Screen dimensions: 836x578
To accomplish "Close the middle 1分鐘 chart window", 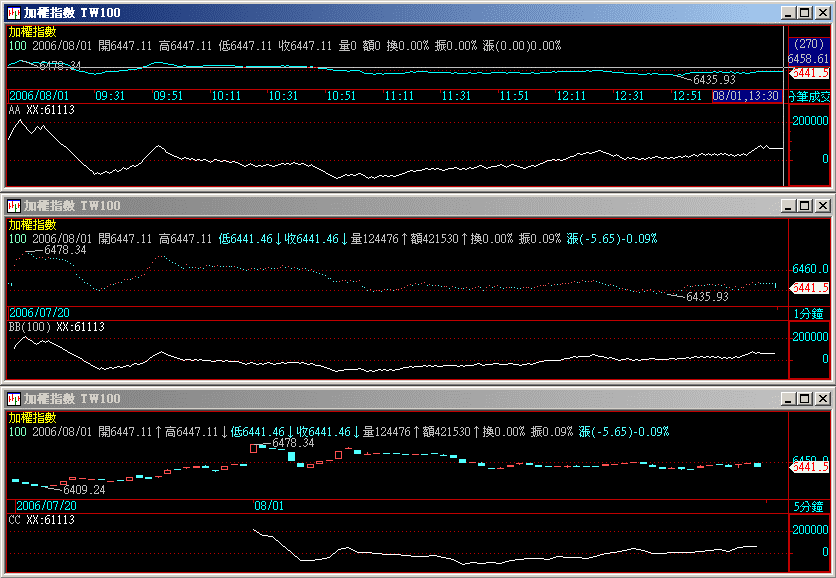I will pos(821,206).
